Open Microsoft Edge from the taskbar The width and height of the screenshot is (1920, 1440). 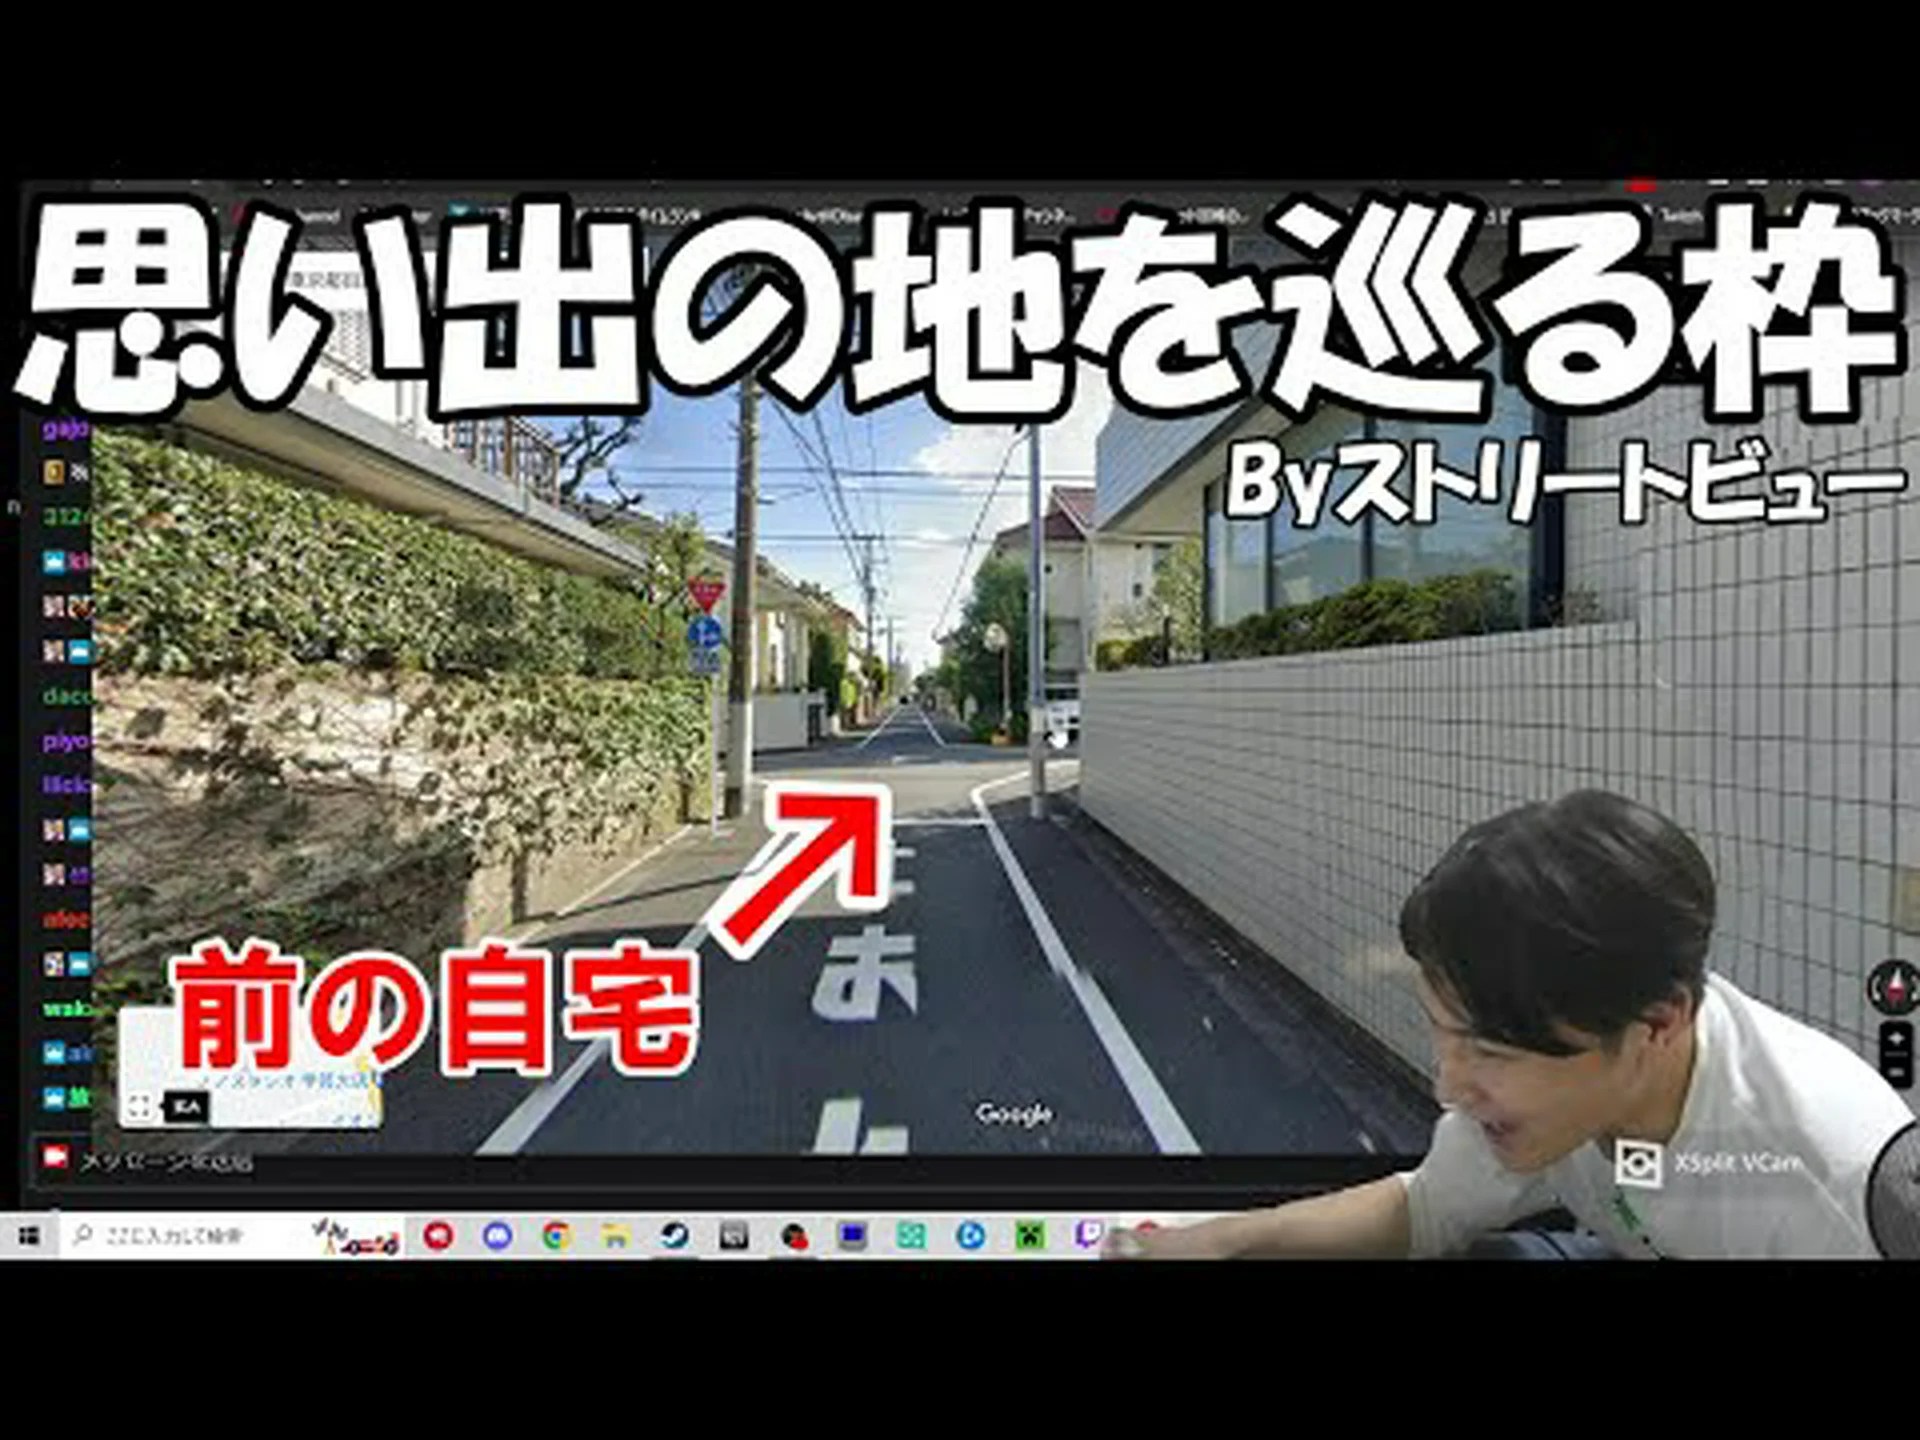tap(970, 1237)
